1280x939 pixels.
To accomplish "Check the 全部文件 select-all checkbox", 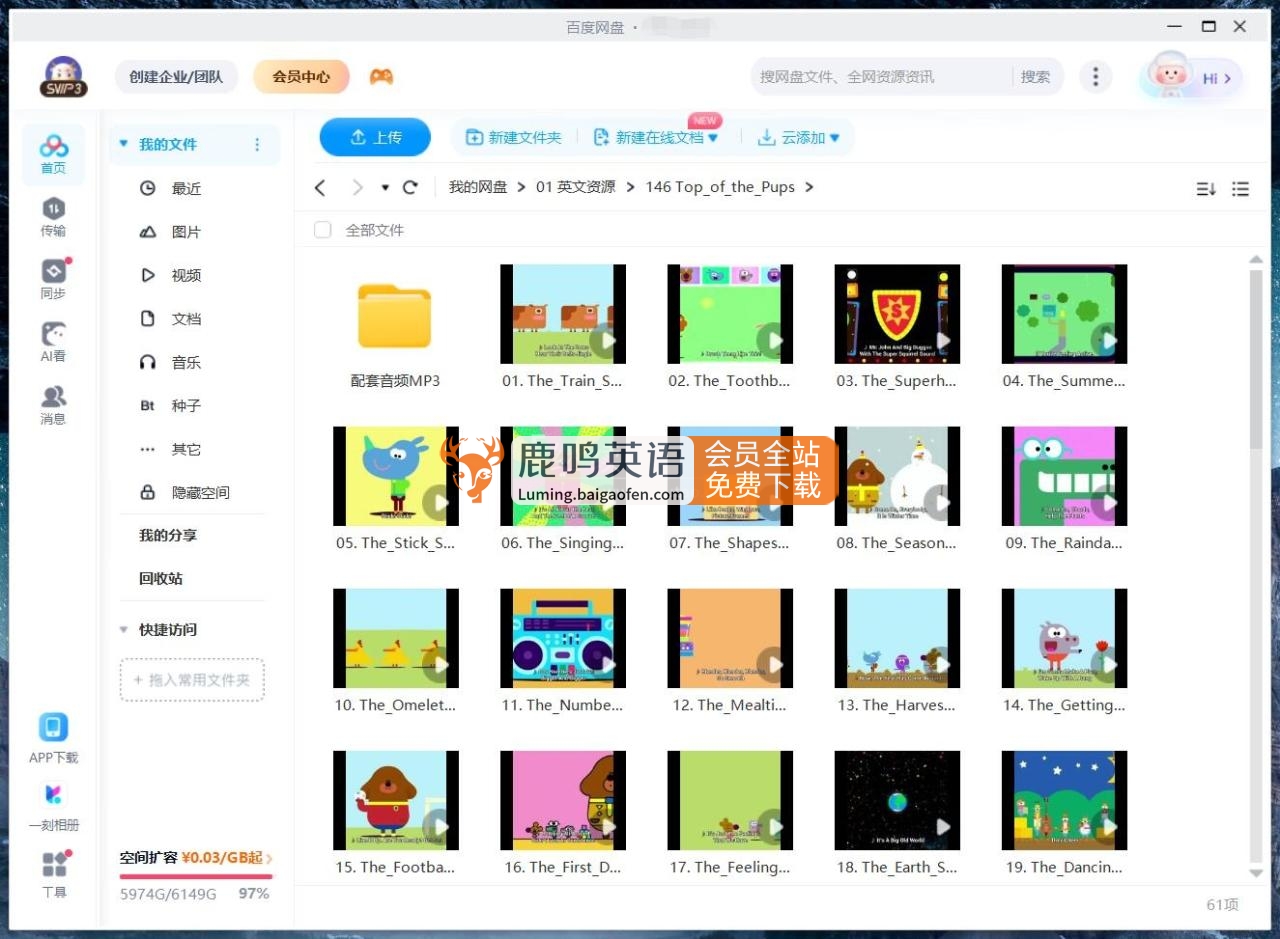I will (x=323, y=230).
